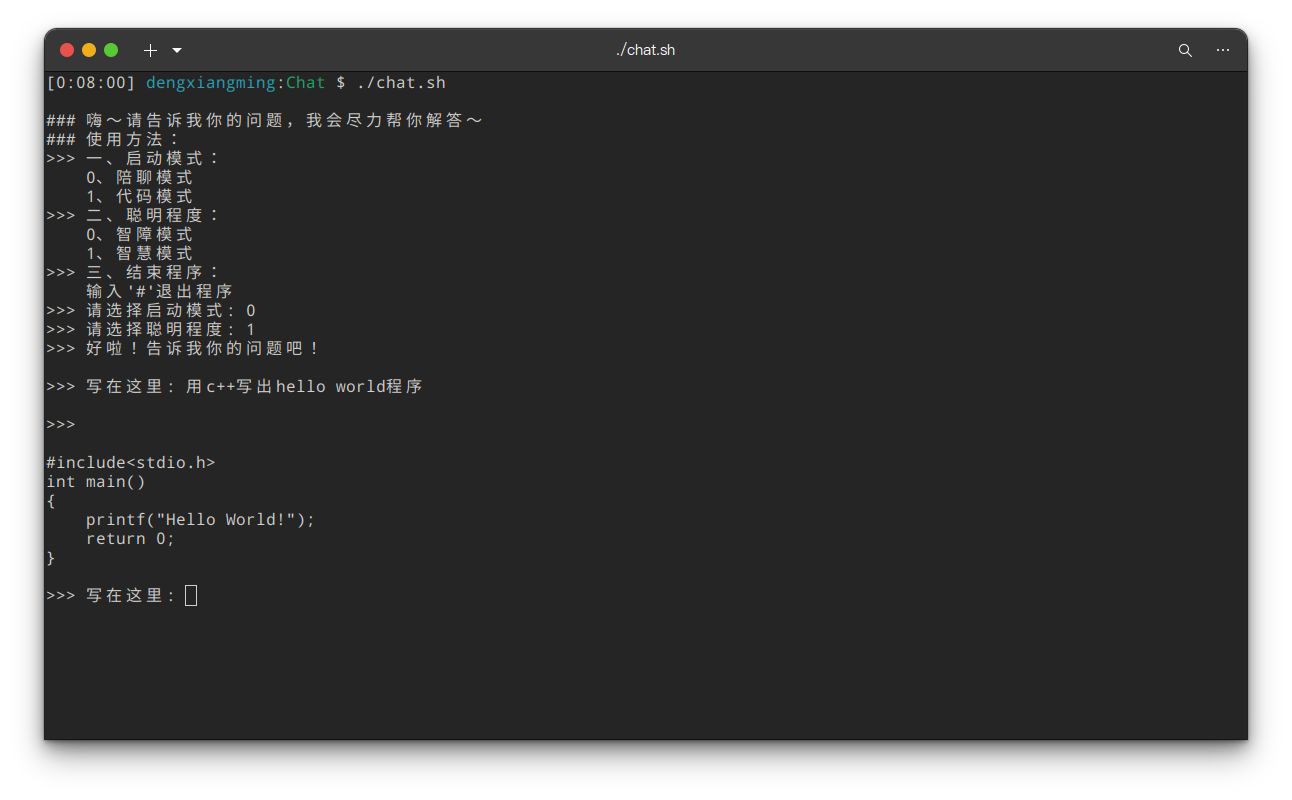Image resolution: width=1292 pixels, height=800 pixels.
Task: Click the 输入'#'退出程序 instruction line
Action: pos(159,292)
